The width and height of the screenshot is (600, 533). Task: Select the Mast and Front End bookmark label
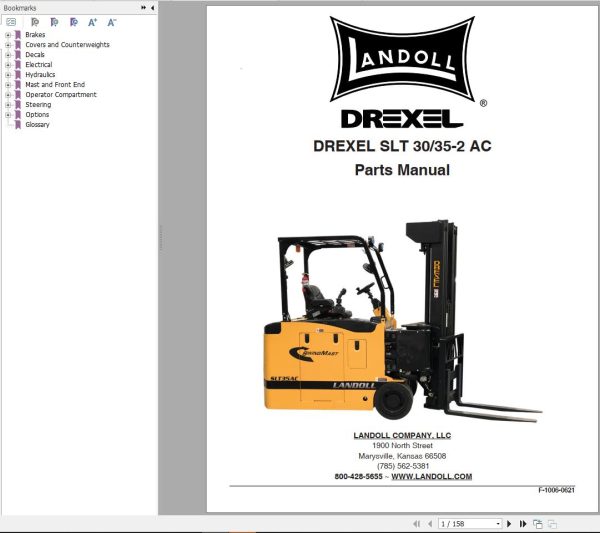point(55,85)
